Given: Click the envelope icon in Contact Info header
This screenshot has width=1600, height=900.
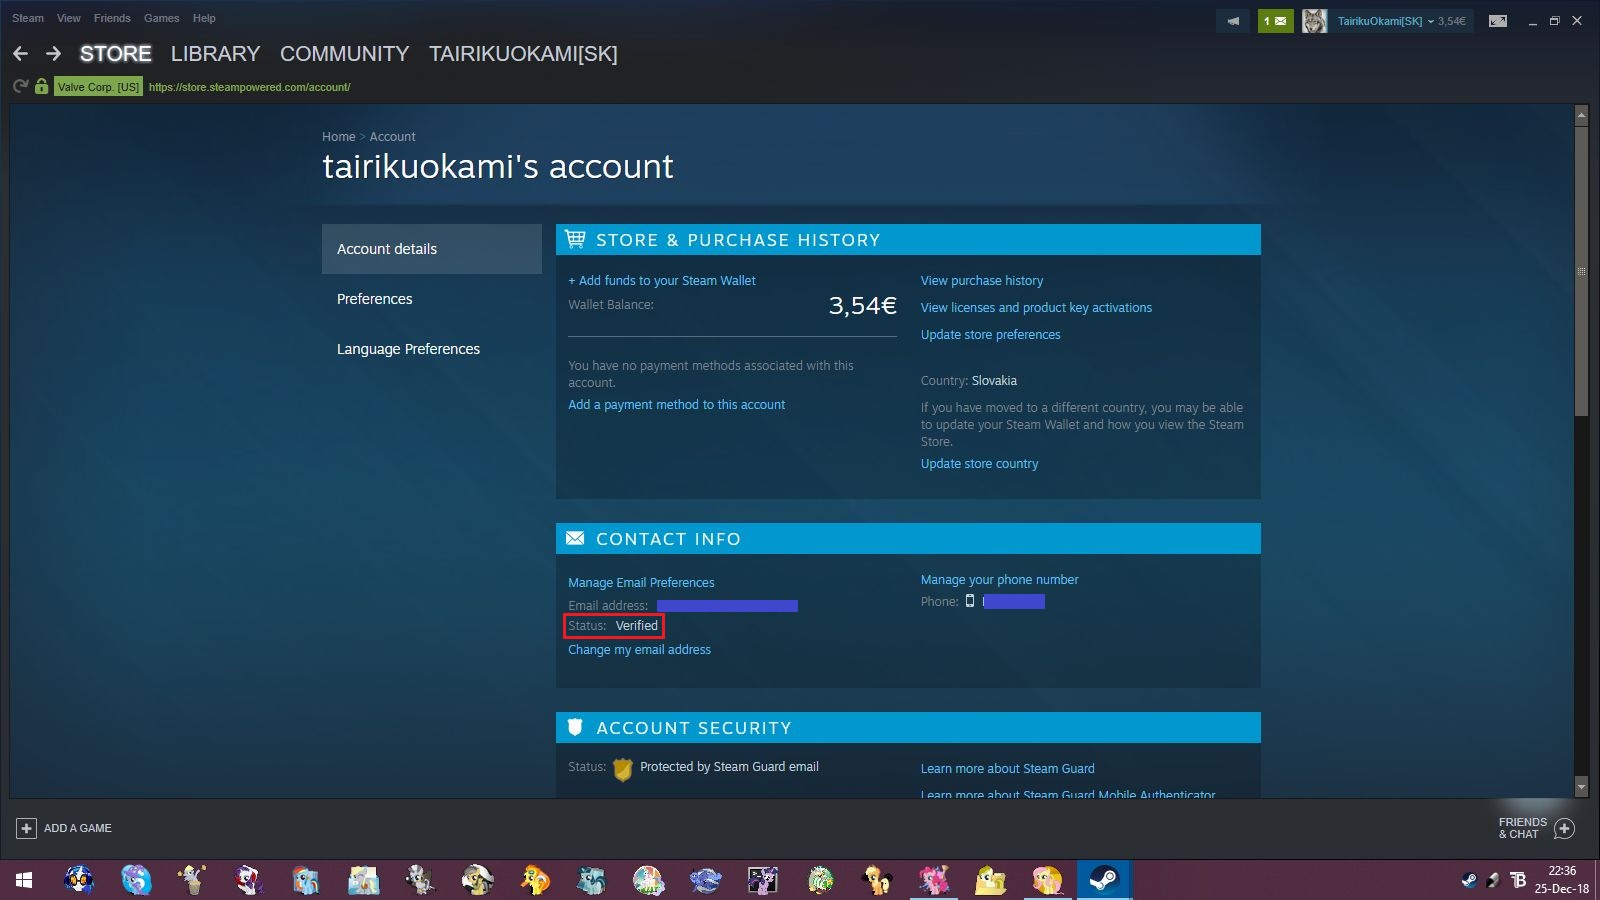Looking at the screenshot, I should point(575,538).
